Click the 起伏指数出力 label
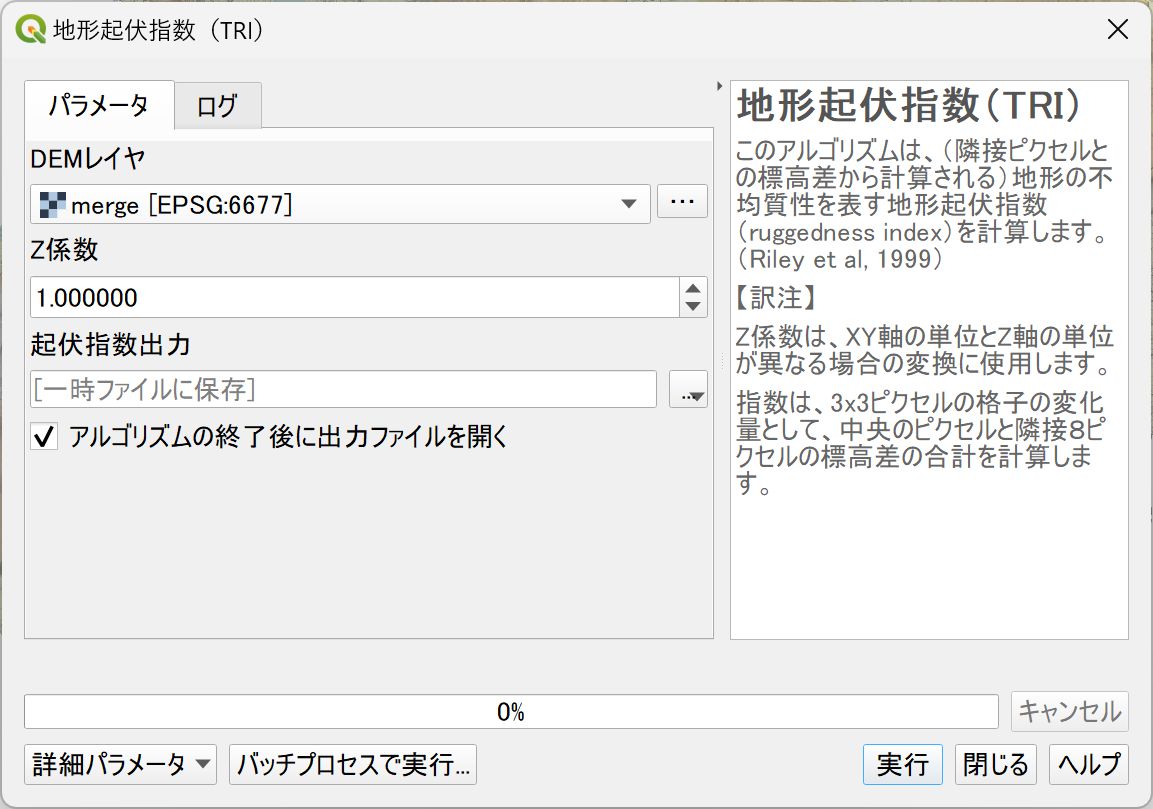The image size is (1153, 809). coord(110,344)
